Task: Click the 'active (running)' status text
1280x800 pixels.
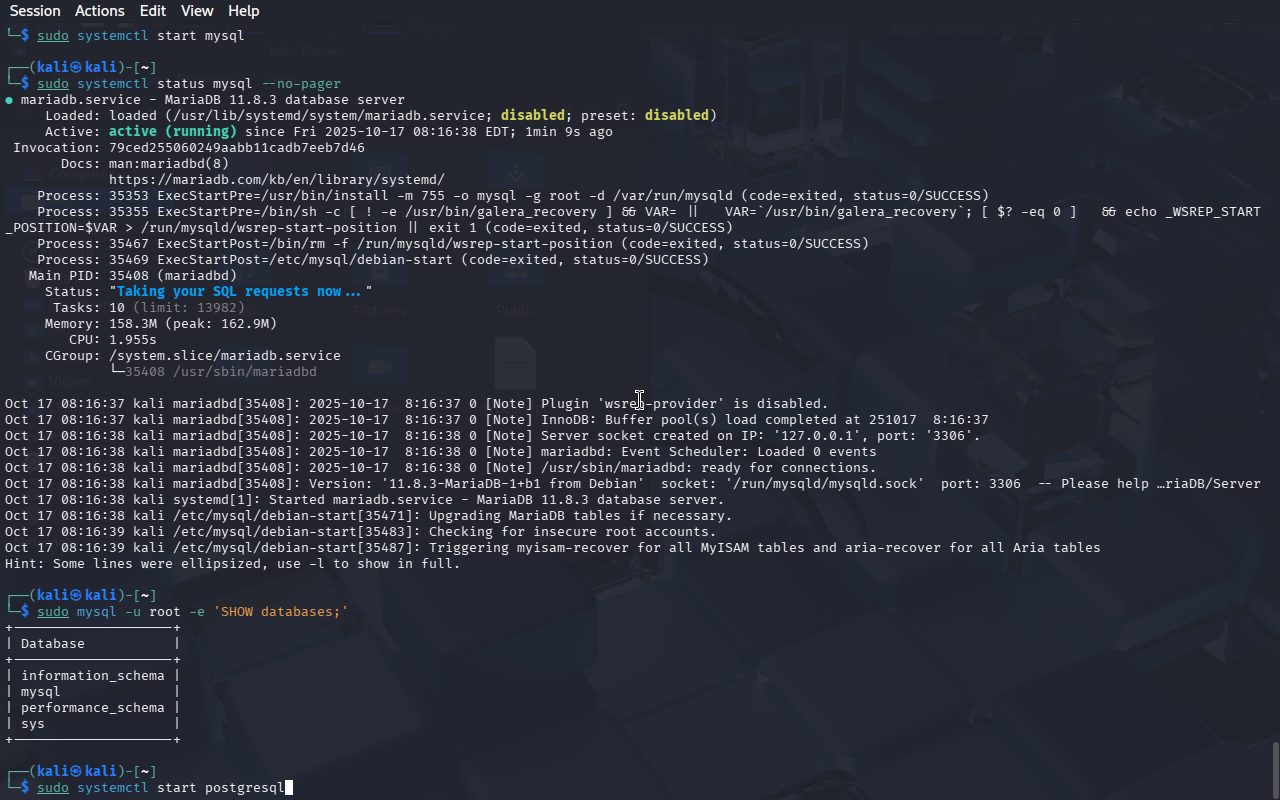Action: (x=172, y=132)
